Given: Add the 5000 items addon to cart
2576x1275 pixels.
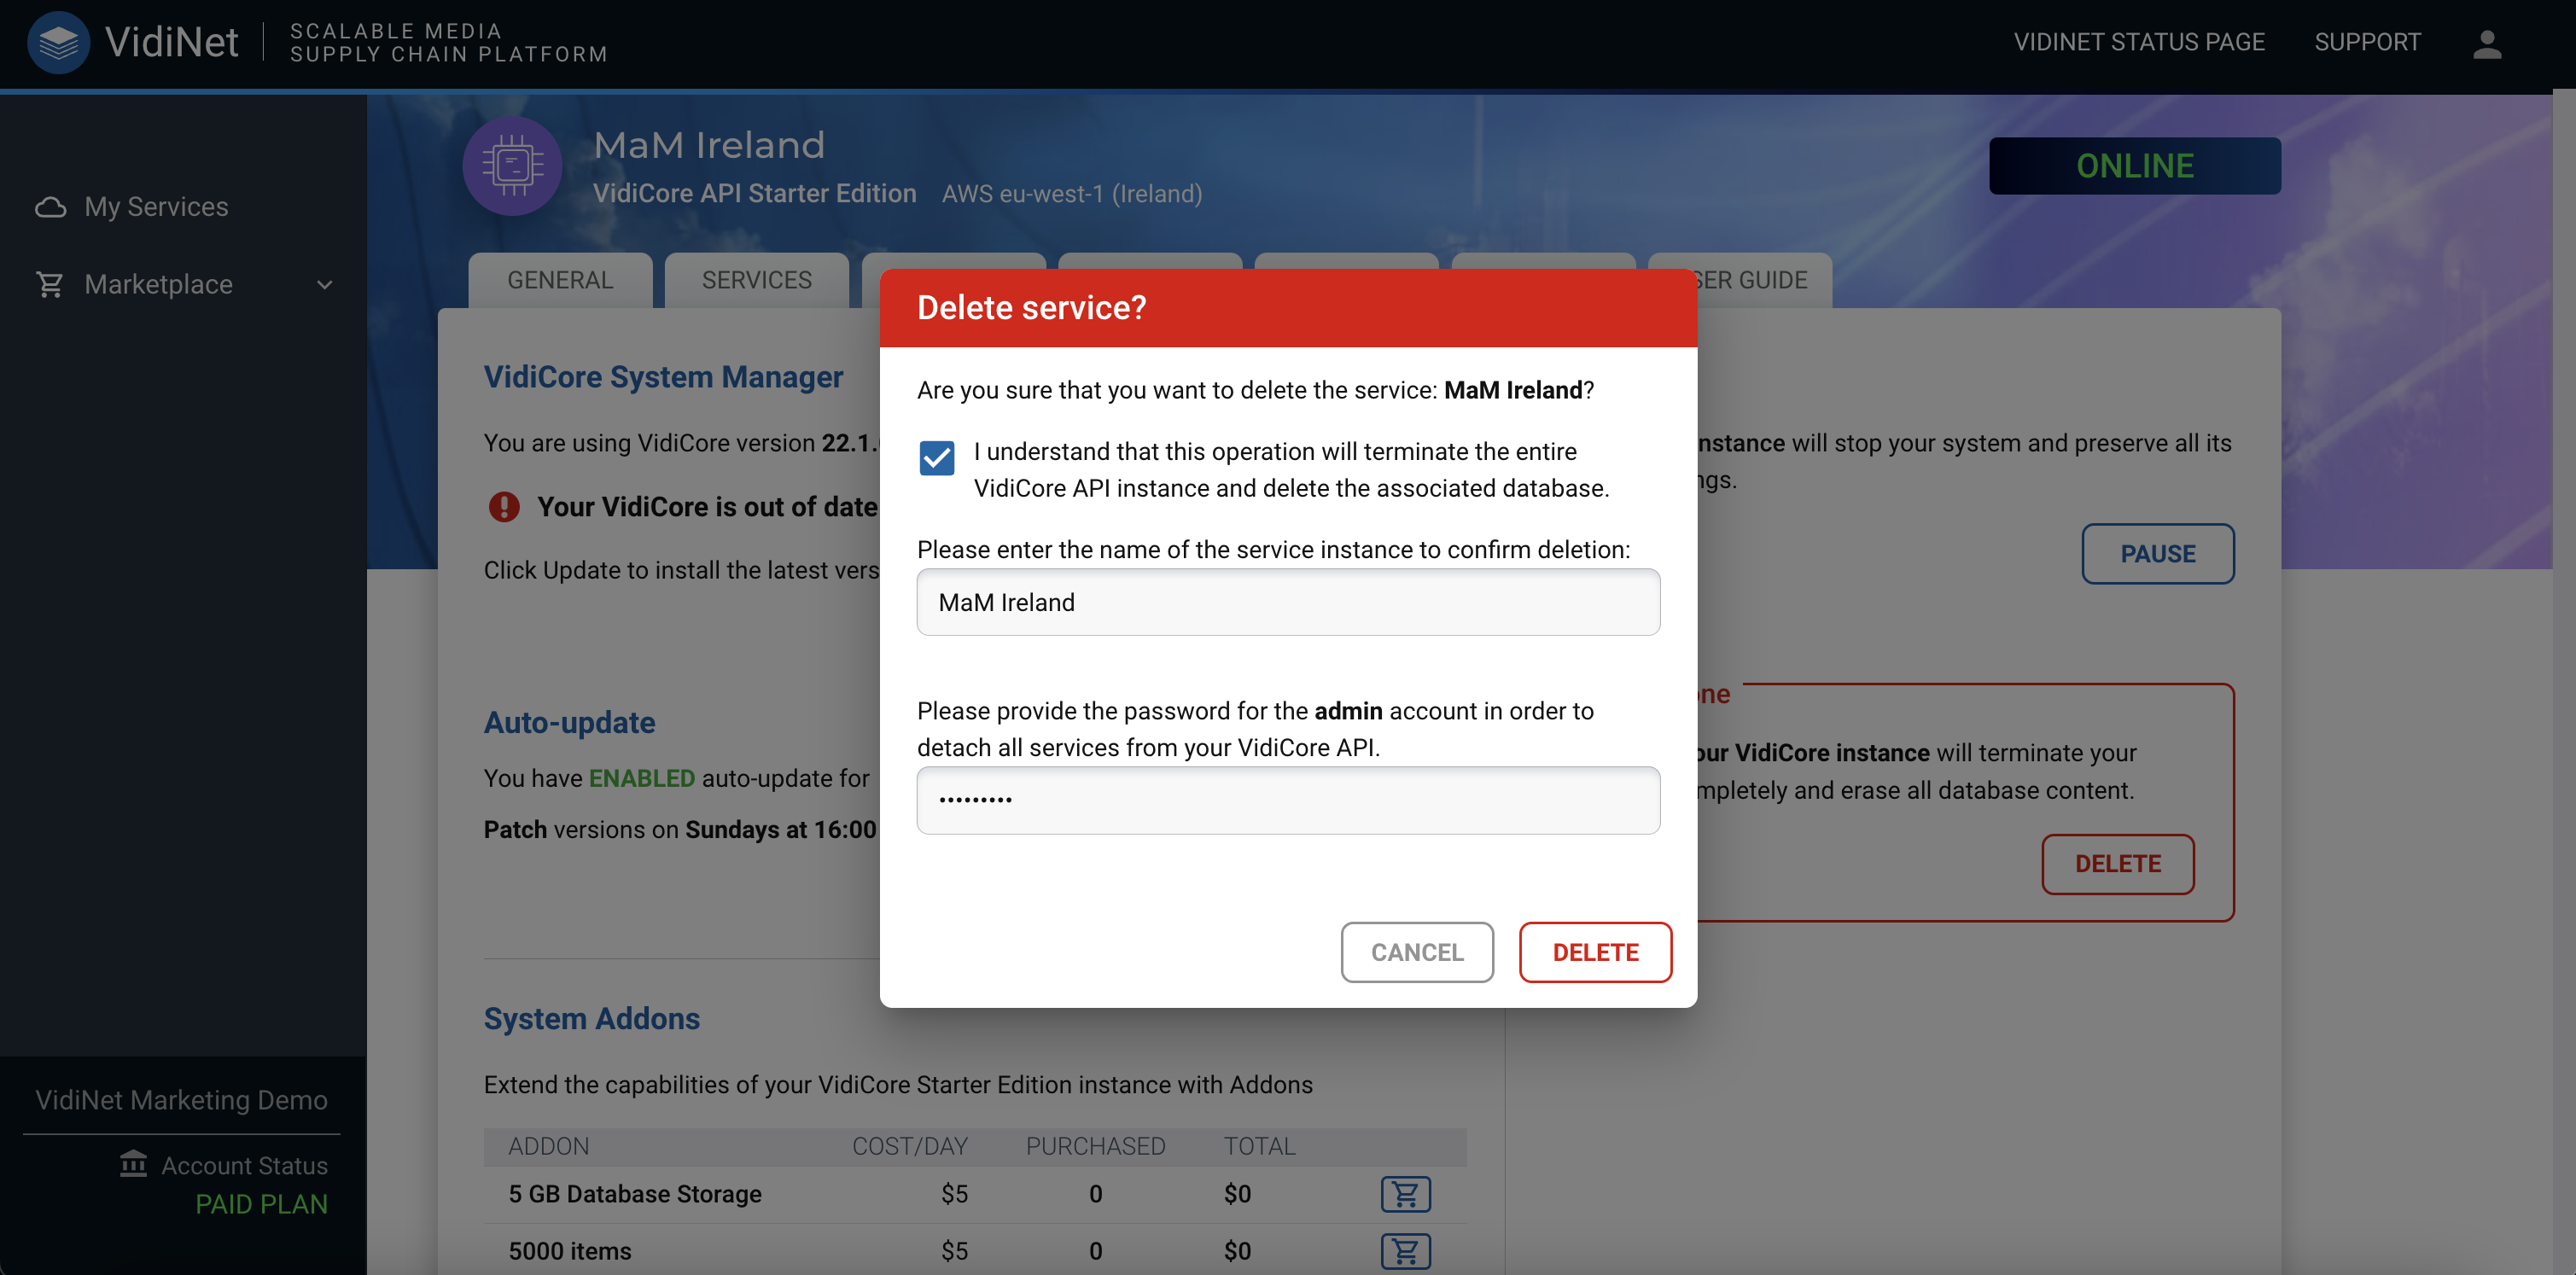Looking at the screenshot, I should (x=1405, y=1250).
